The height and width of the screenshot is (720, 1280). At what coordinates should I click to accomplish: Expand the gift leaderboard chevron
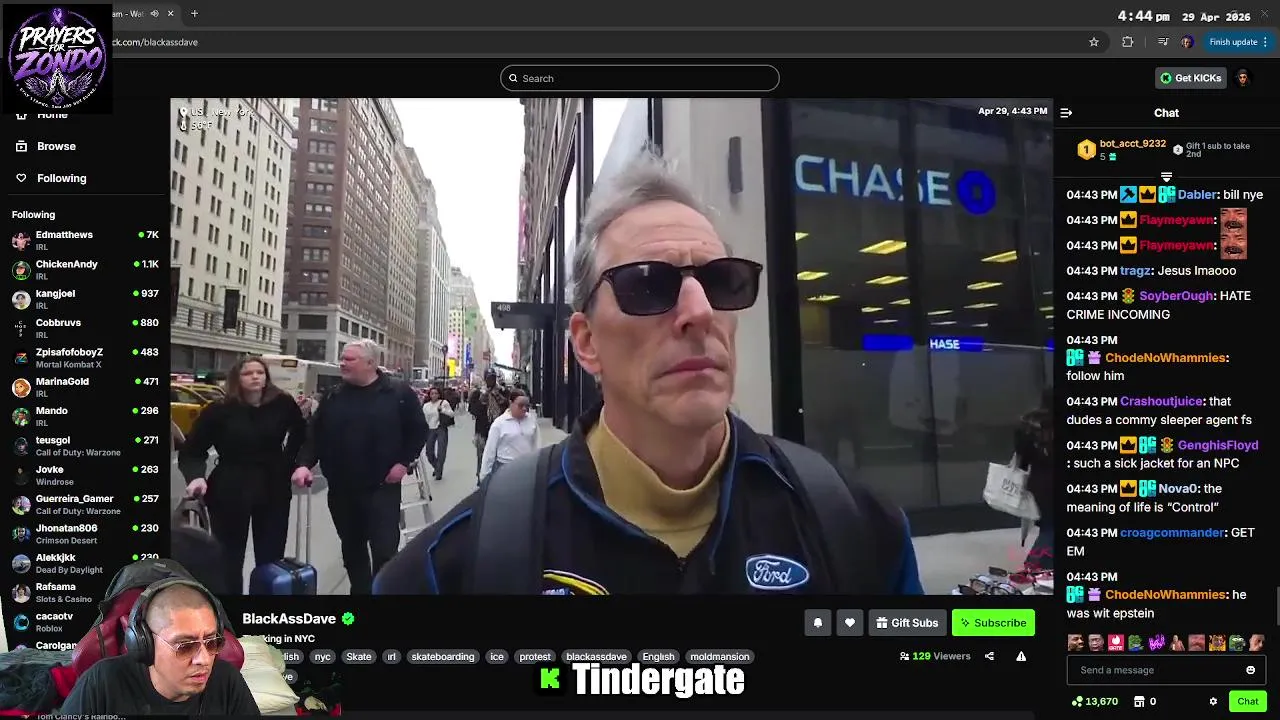coord(1166,177)
